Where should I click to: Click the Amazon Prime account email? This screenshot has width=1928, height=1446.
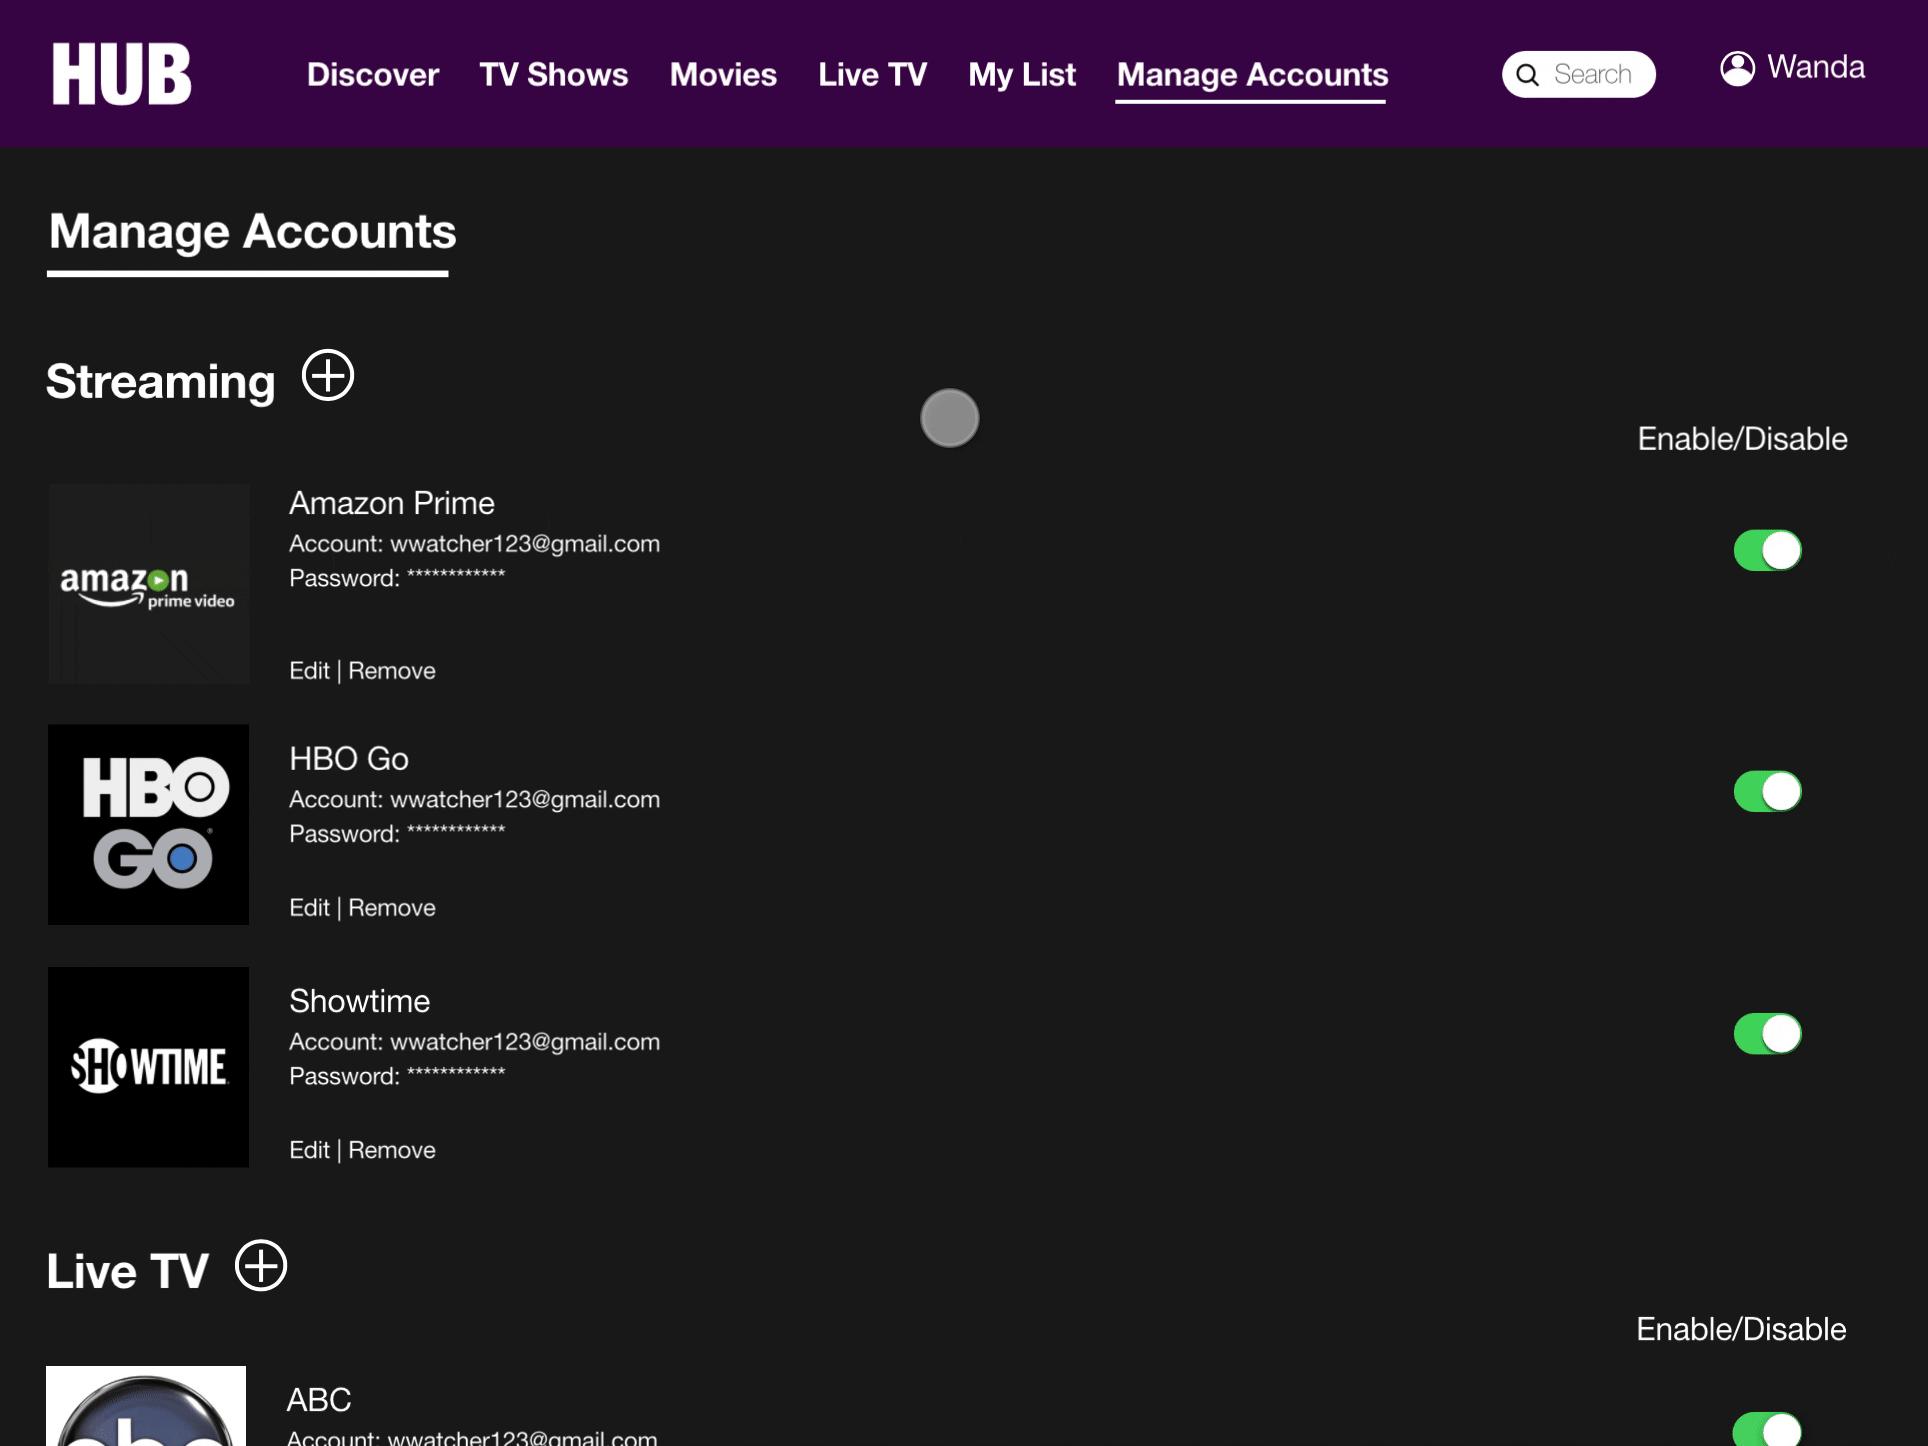(525, 544)
